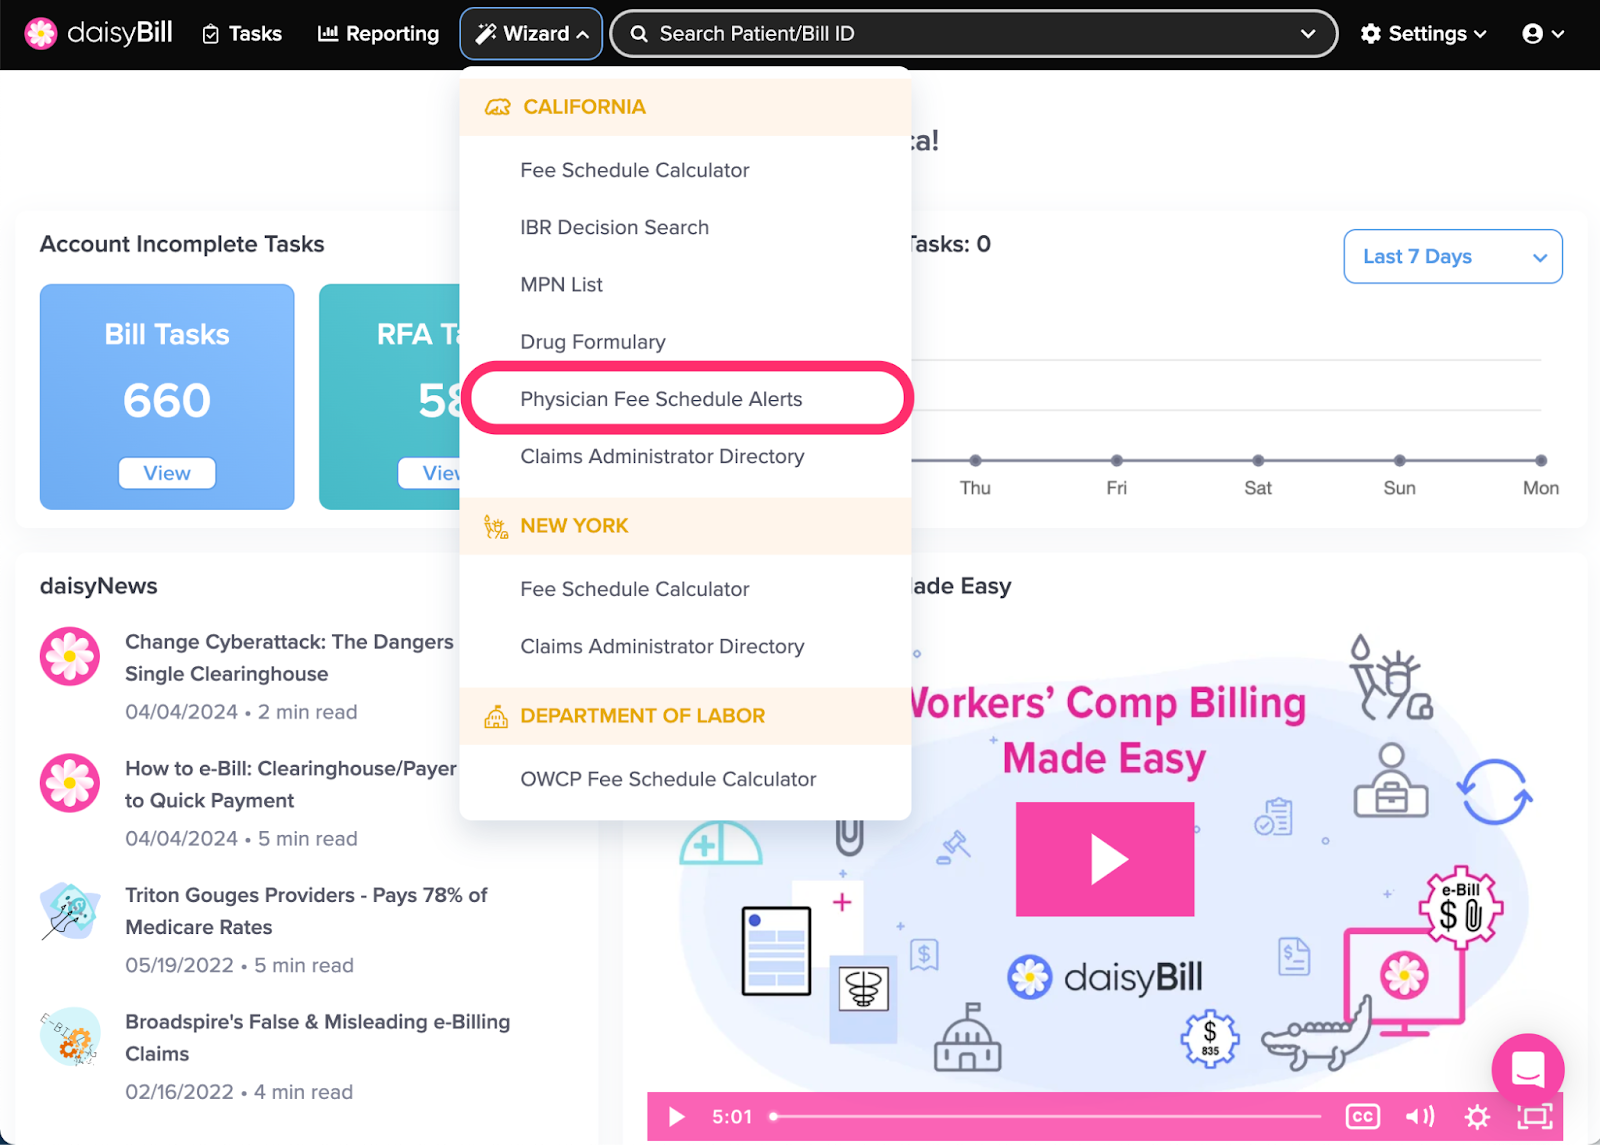Click the Tasks clipboard icon

pos(210,35)
